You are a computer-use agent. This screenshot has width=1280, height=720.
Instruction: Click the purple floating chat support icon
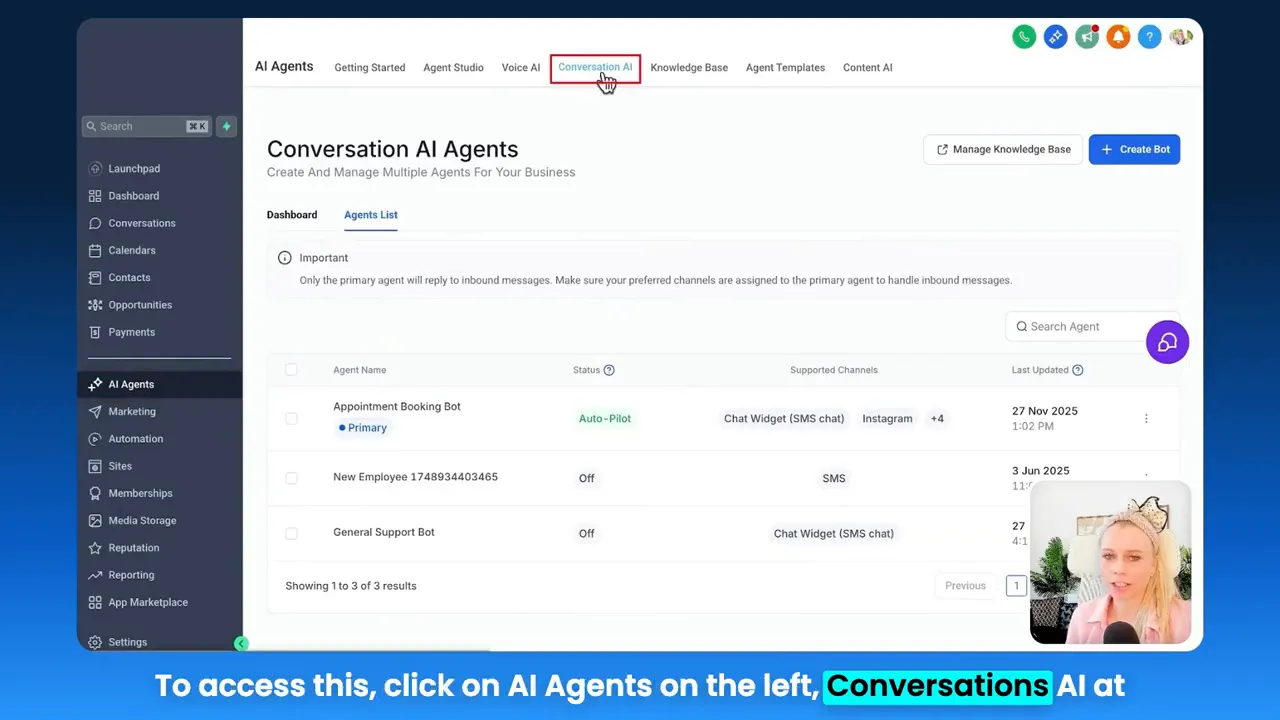(x=1167, y=343)
